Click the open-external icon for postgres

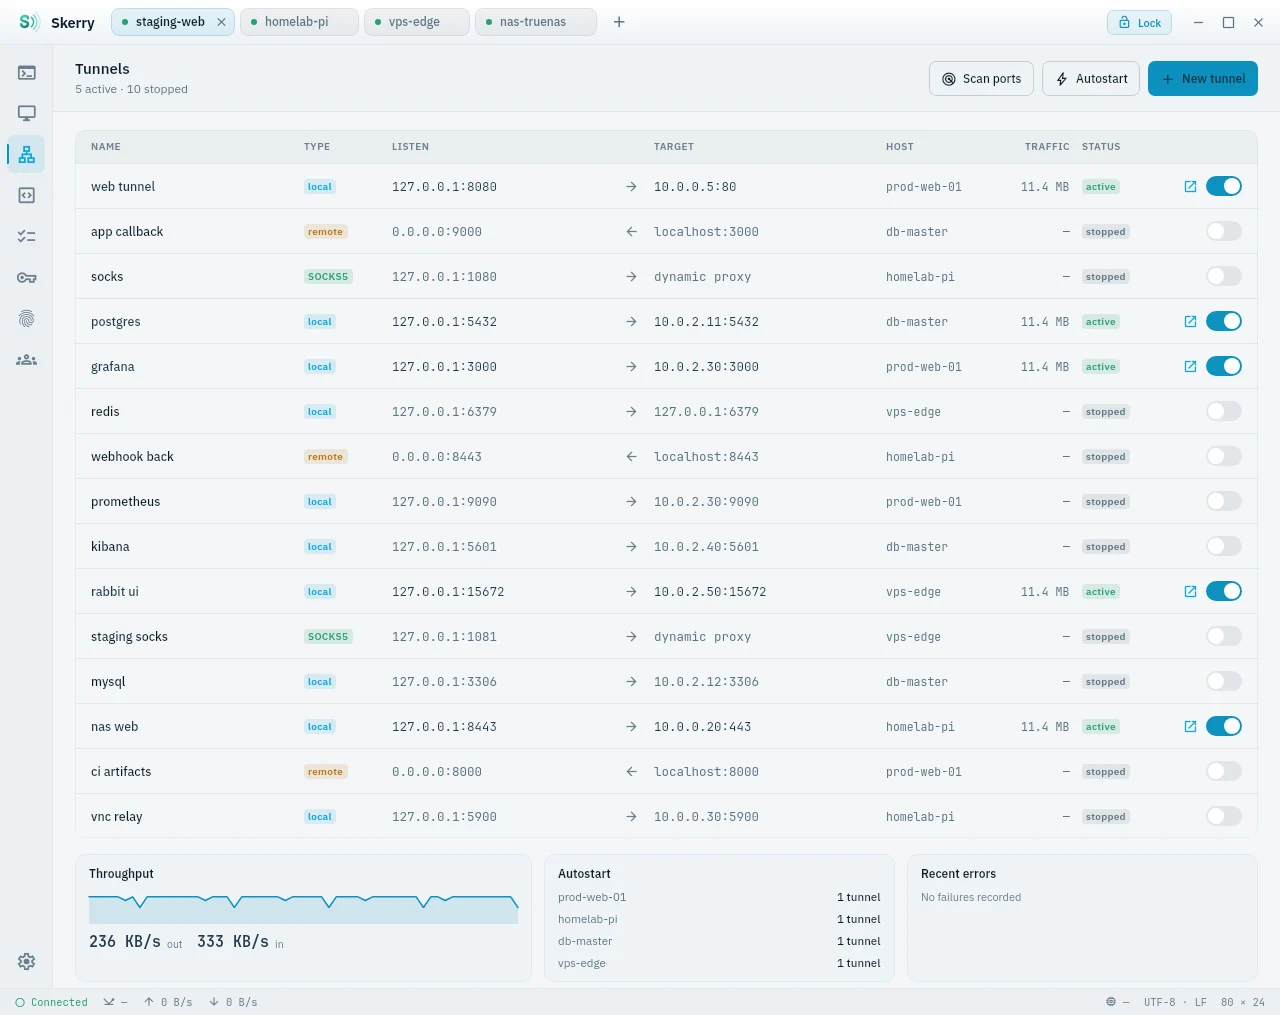click(x=1190, y=321)
